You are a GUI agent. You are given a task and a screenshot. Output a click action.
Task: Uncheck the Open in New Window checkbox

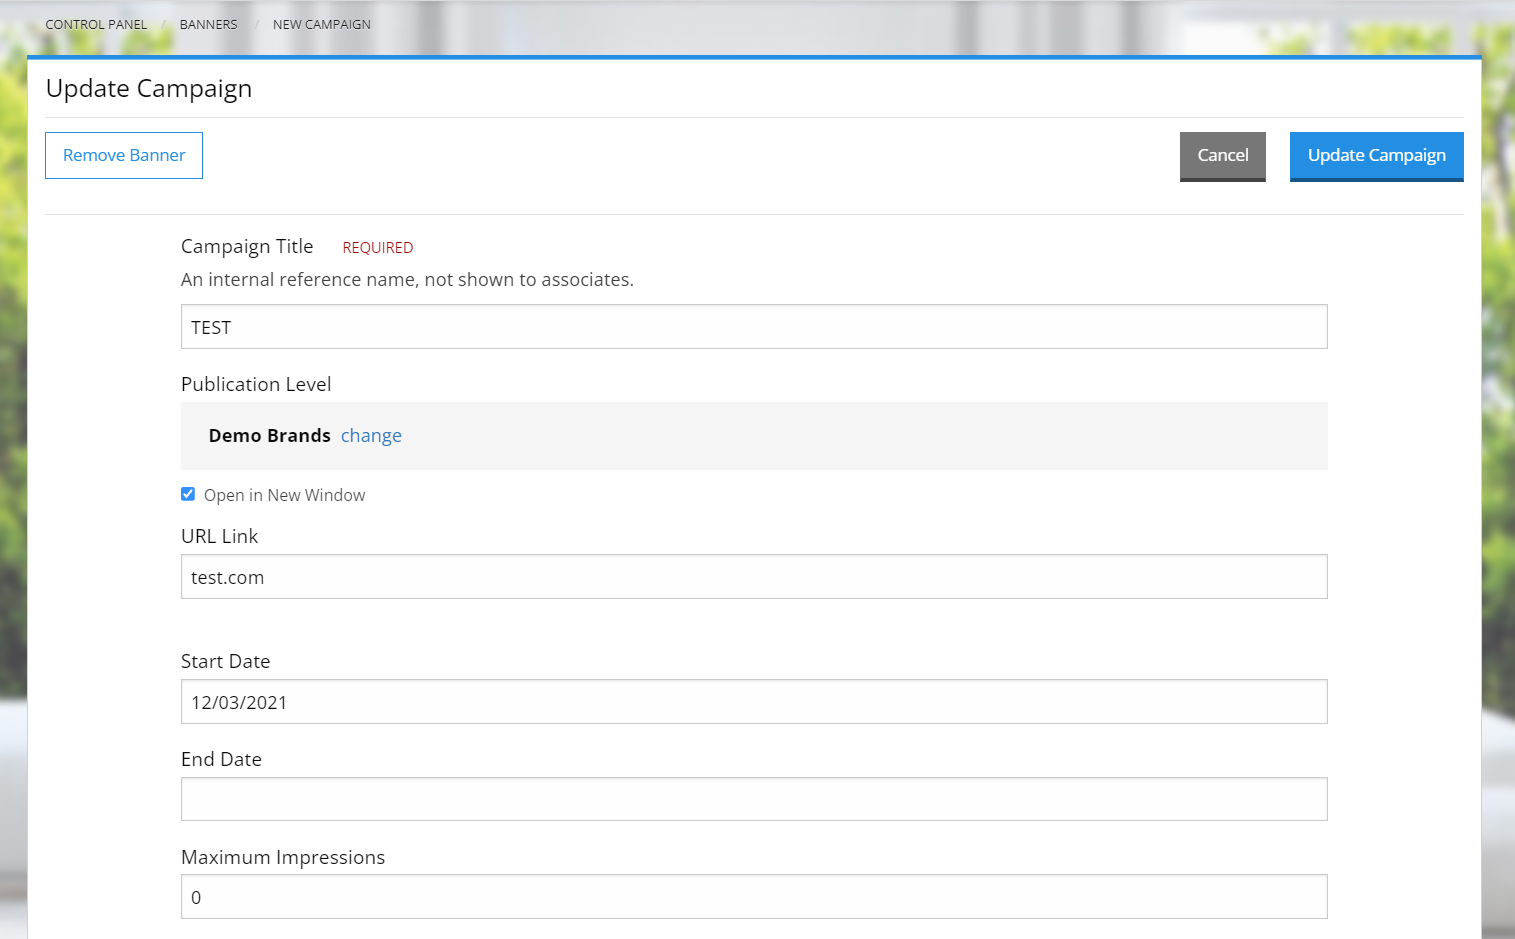click(188, 494)
